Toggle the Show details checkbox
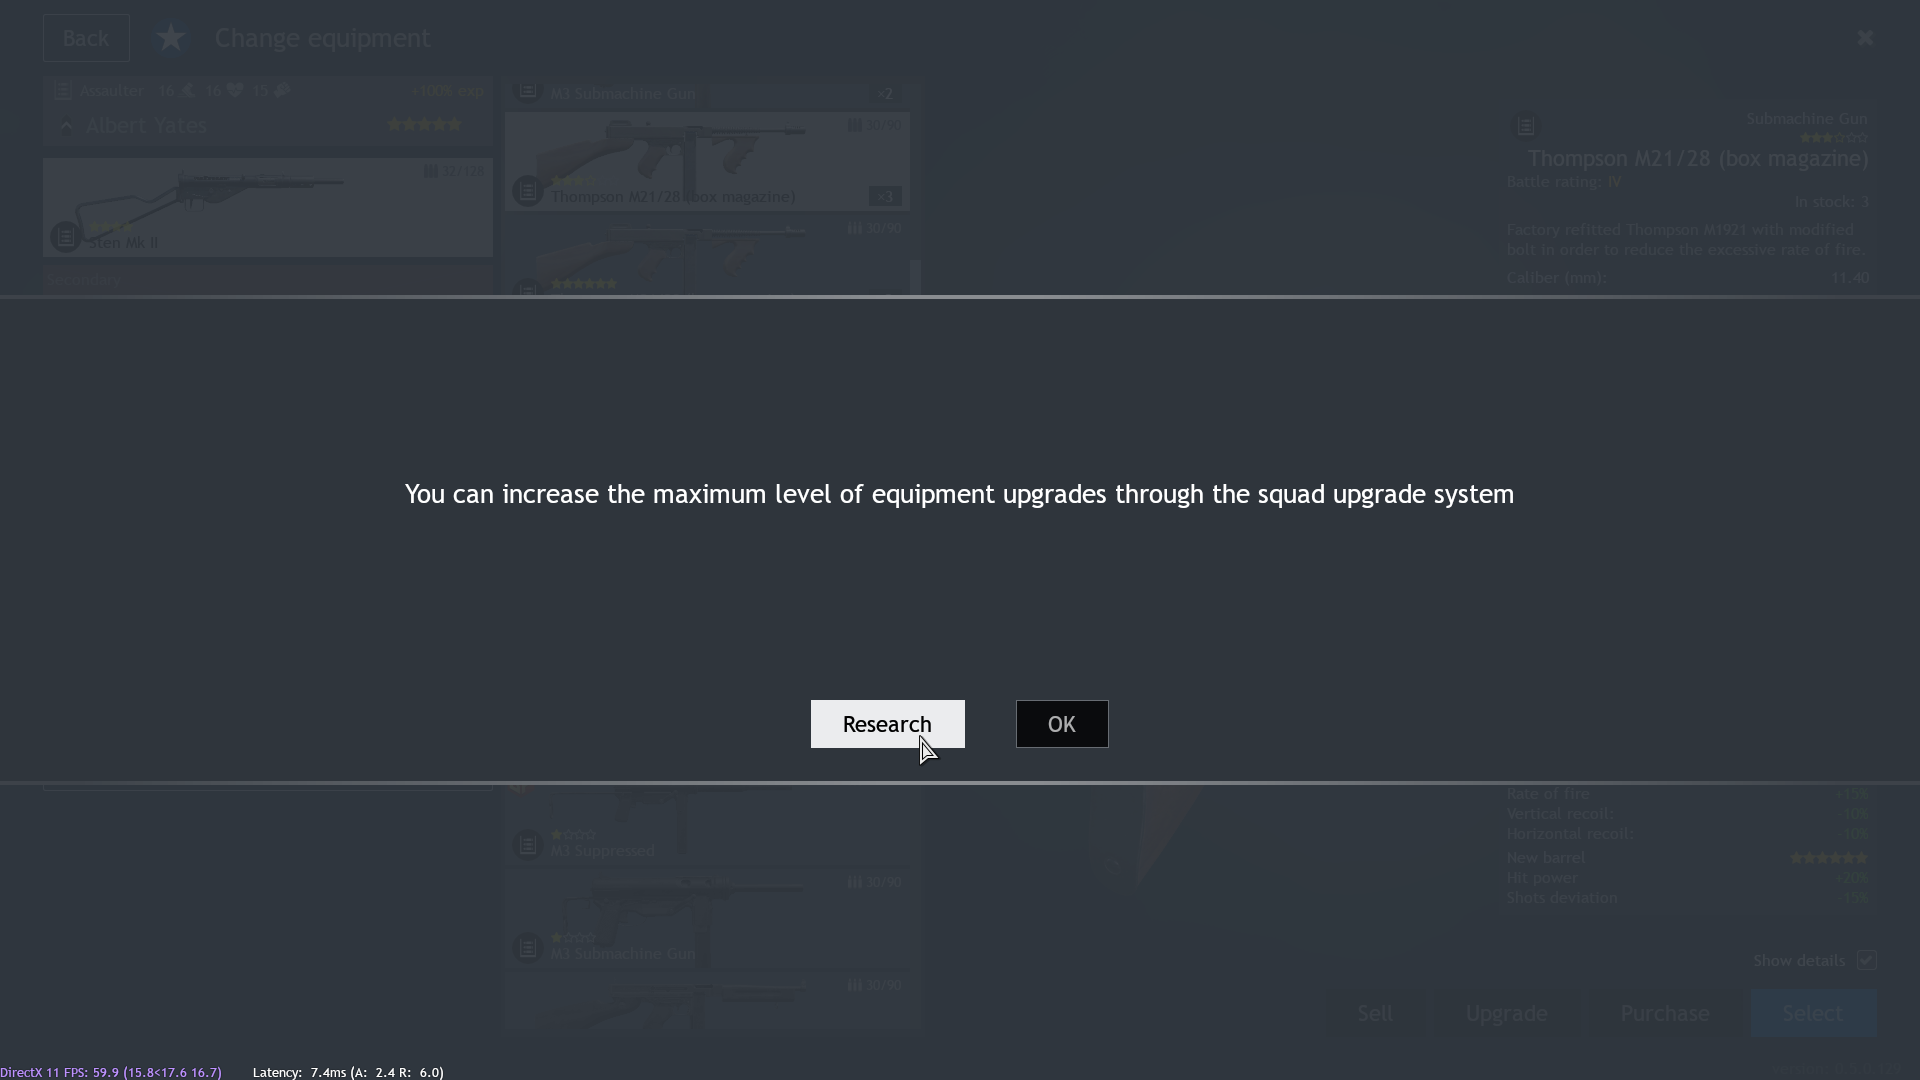Viewport: 1920px width, 1080px height. tap(1866, 960)
